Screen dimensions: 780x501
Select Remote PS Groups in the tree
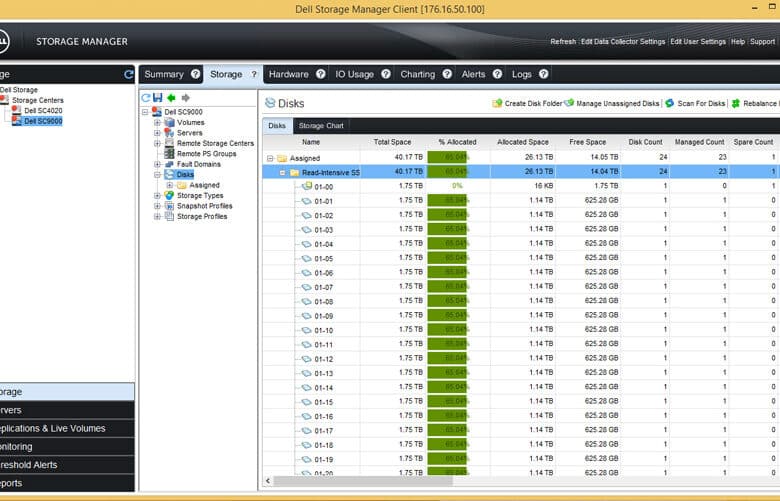pos(206,154)
